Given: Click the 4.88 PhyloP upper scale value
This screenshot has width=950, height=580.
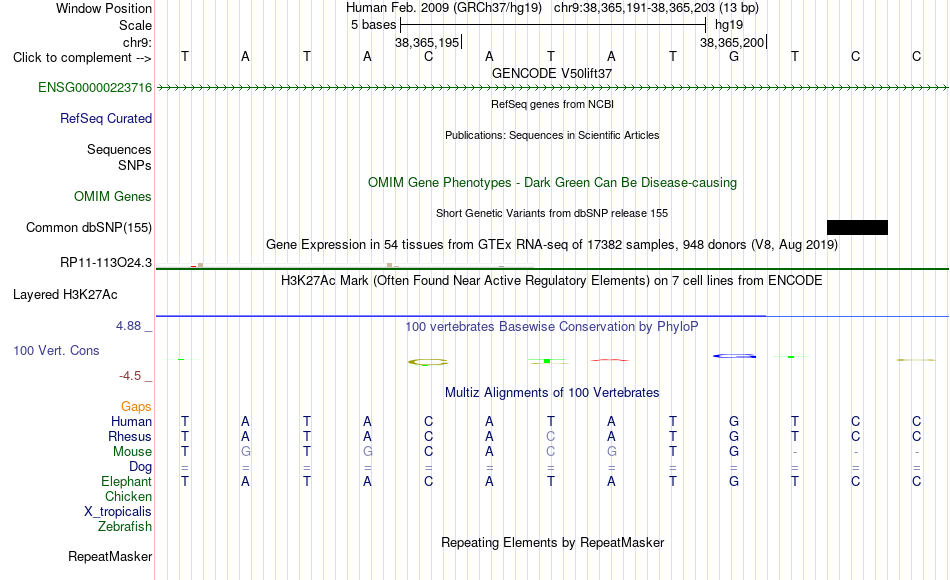Looking at the screenshot, I should pos(128,326).
